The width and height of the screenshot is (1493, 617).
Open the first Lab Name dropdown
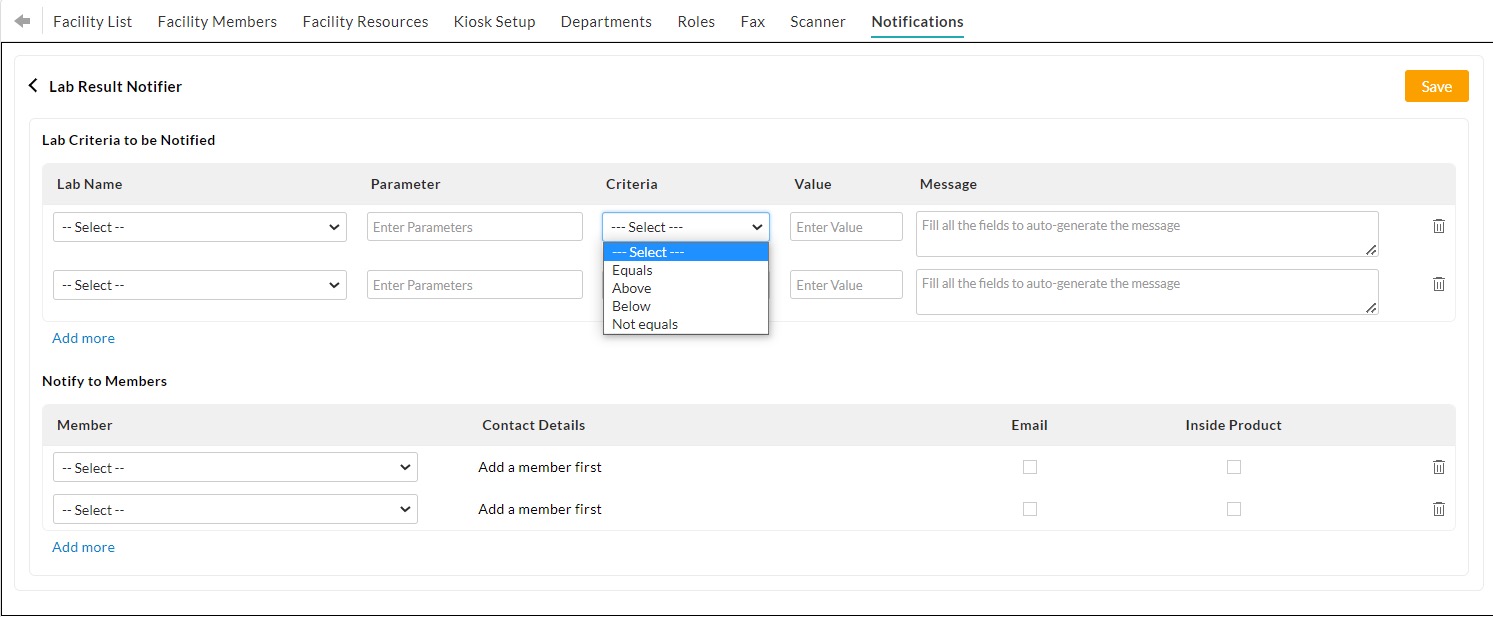pyautogui.click(x=199, y=226)
